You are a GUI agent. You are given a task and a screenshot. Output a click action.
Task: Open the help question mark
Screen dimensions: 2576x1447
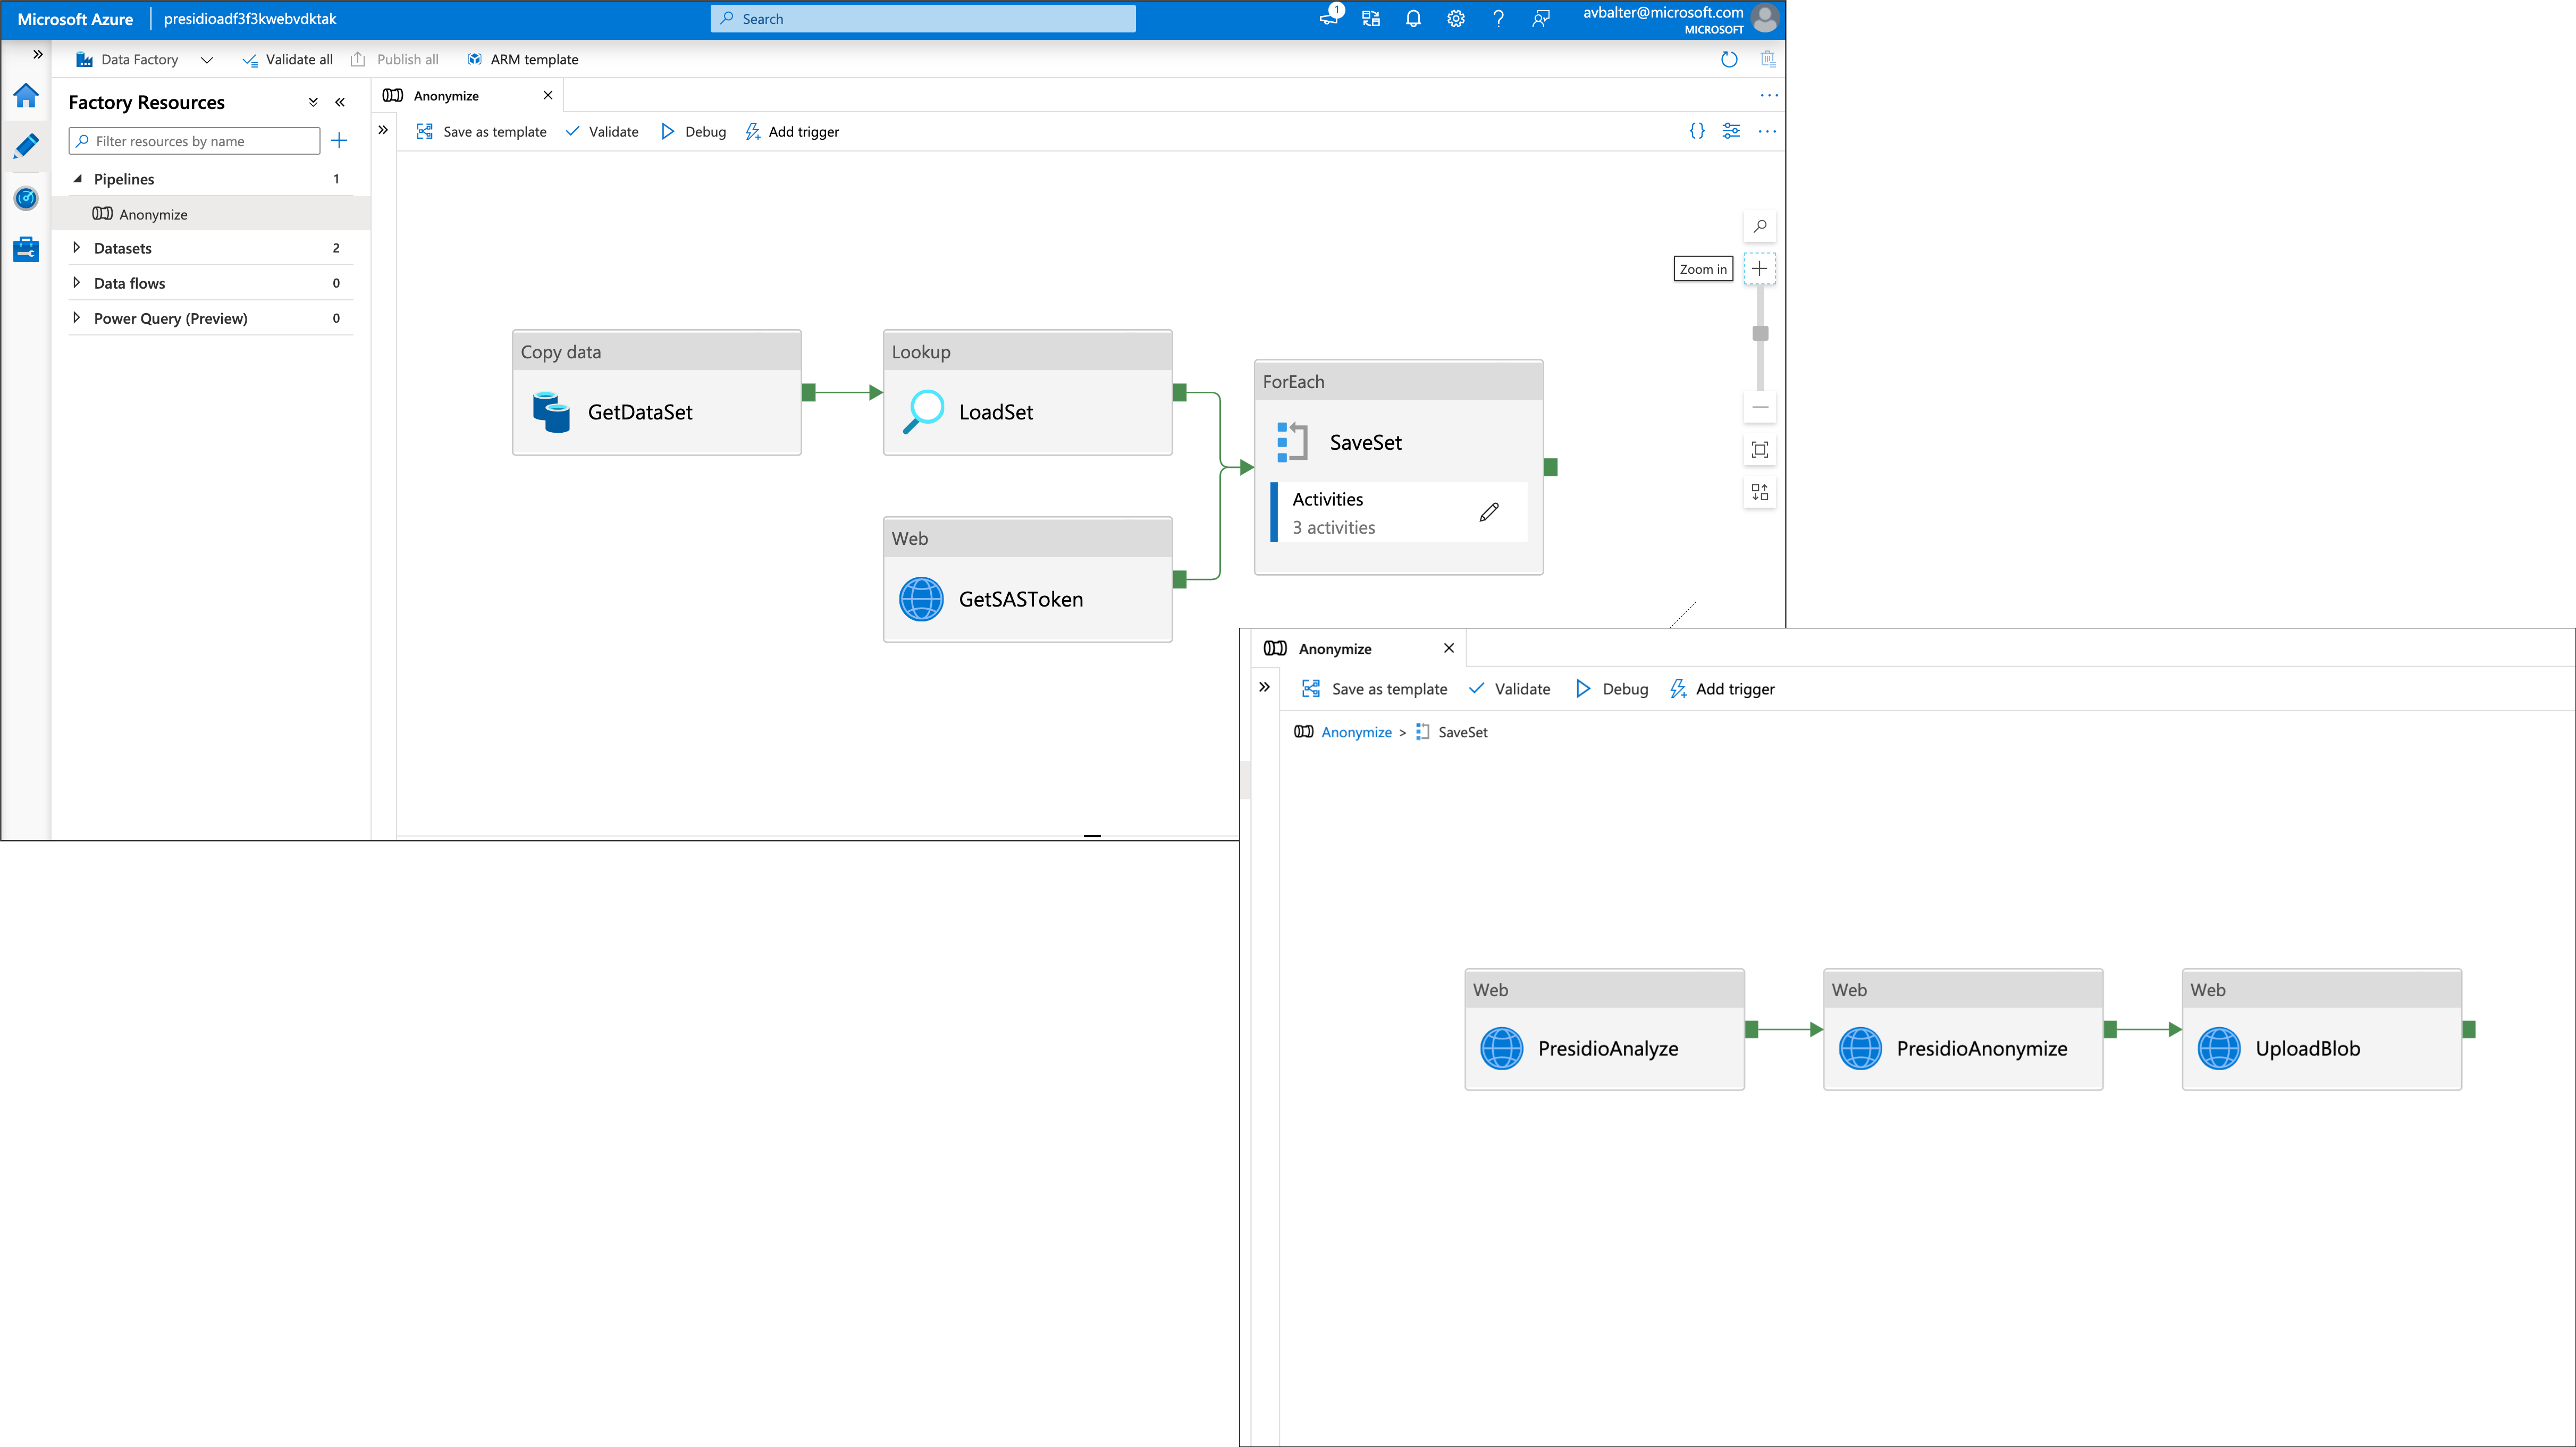(x=1498, y=18)
